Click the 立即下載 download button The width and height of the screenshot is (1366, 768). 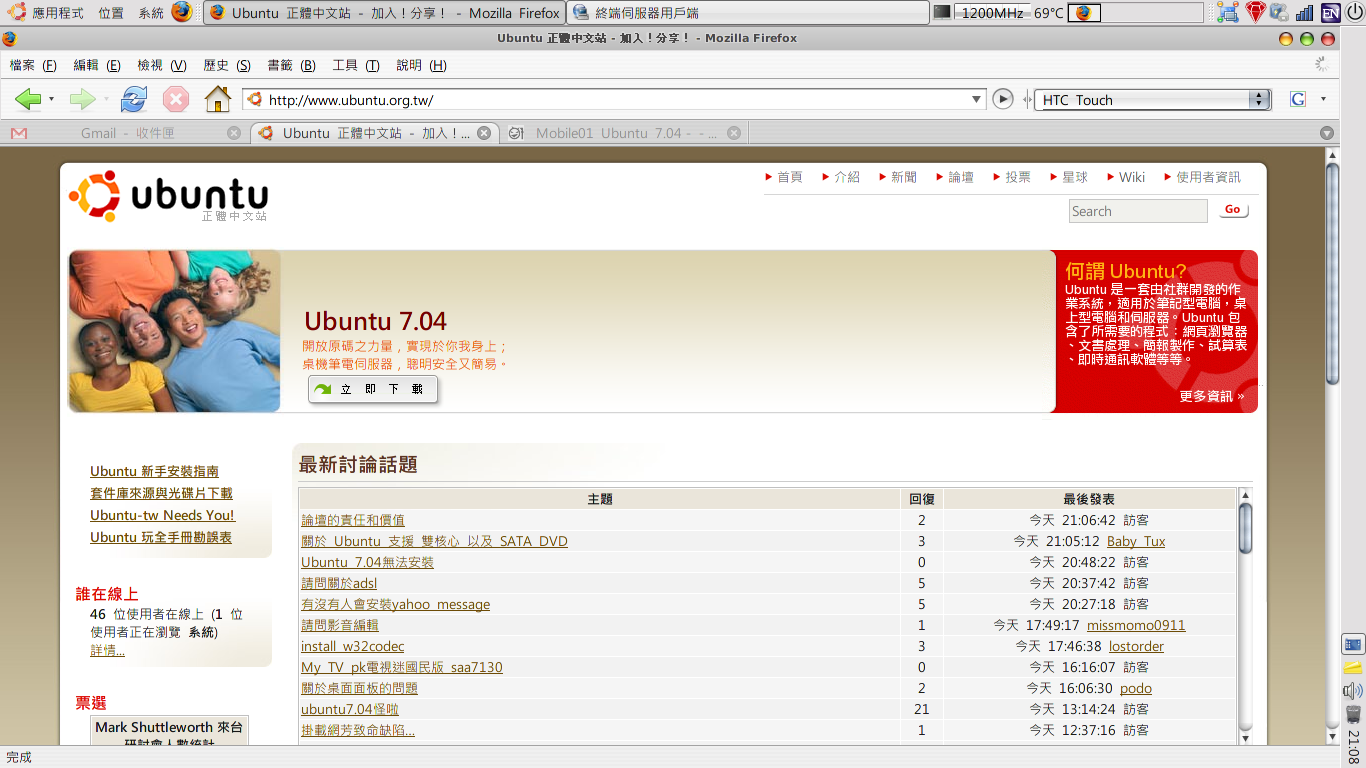(x=373, y=389)
